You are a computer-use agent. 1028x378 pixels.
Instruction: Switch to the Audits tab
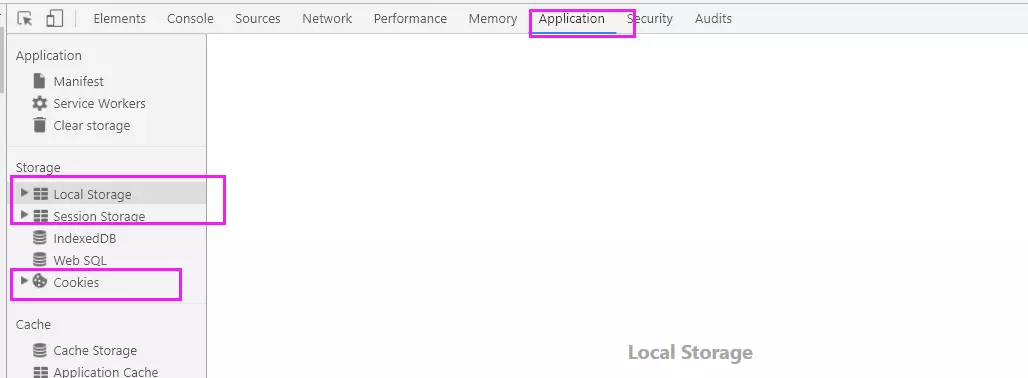pyautogui.click(x=713, y=19)
